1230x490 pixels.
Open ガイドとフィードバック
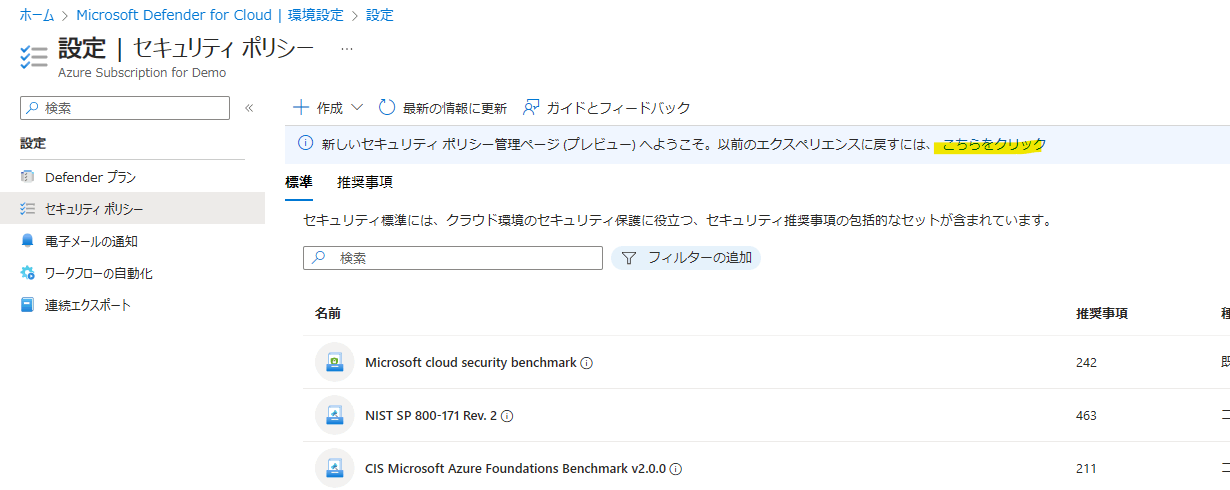pyautogui.click(x=607, y=107)
